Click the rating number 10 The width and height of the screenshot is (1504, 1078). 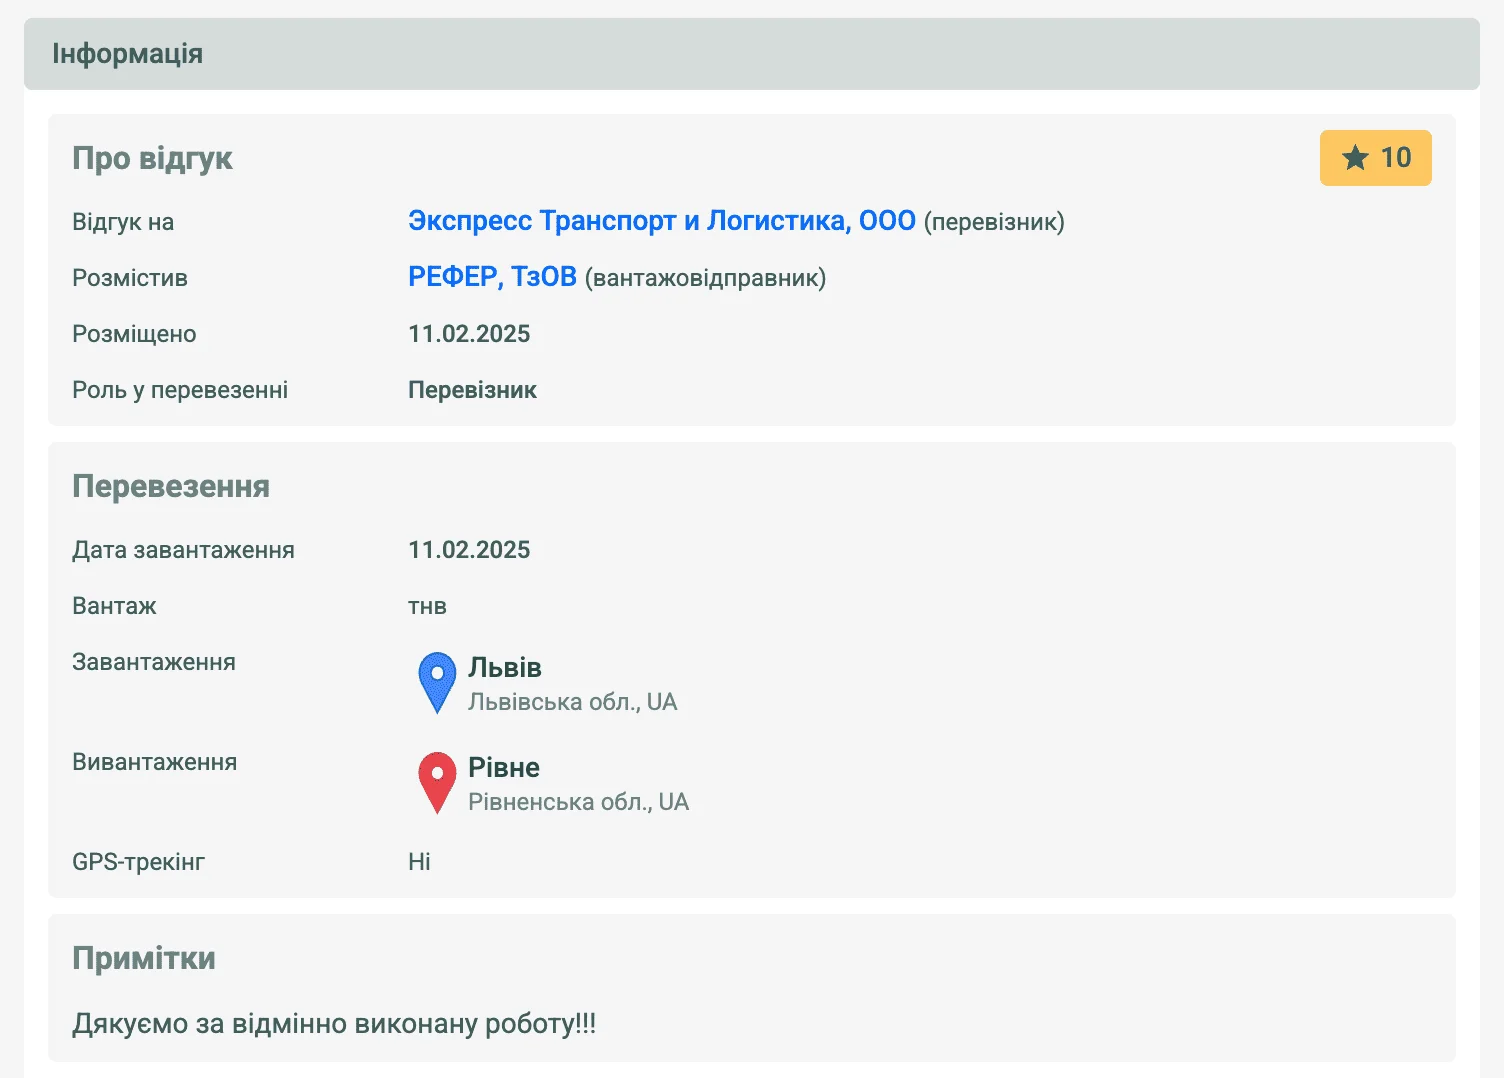click(x=1395, y=158)
